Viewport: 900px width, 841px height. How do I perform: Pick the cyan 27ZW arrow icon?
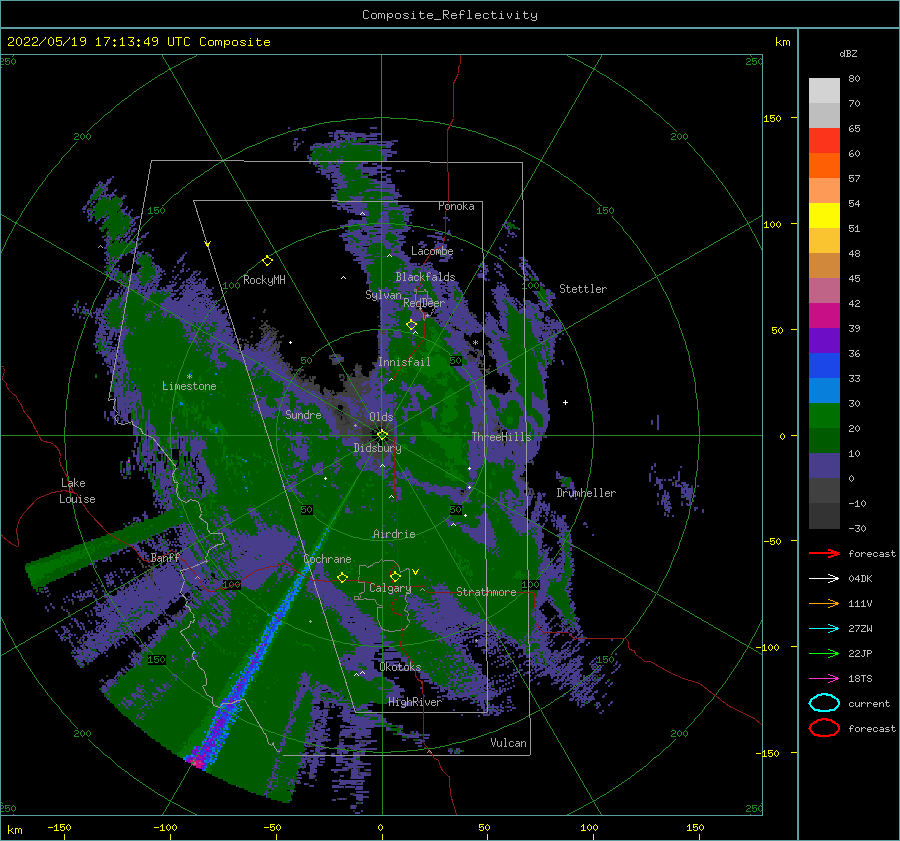(x=824, y=629)
